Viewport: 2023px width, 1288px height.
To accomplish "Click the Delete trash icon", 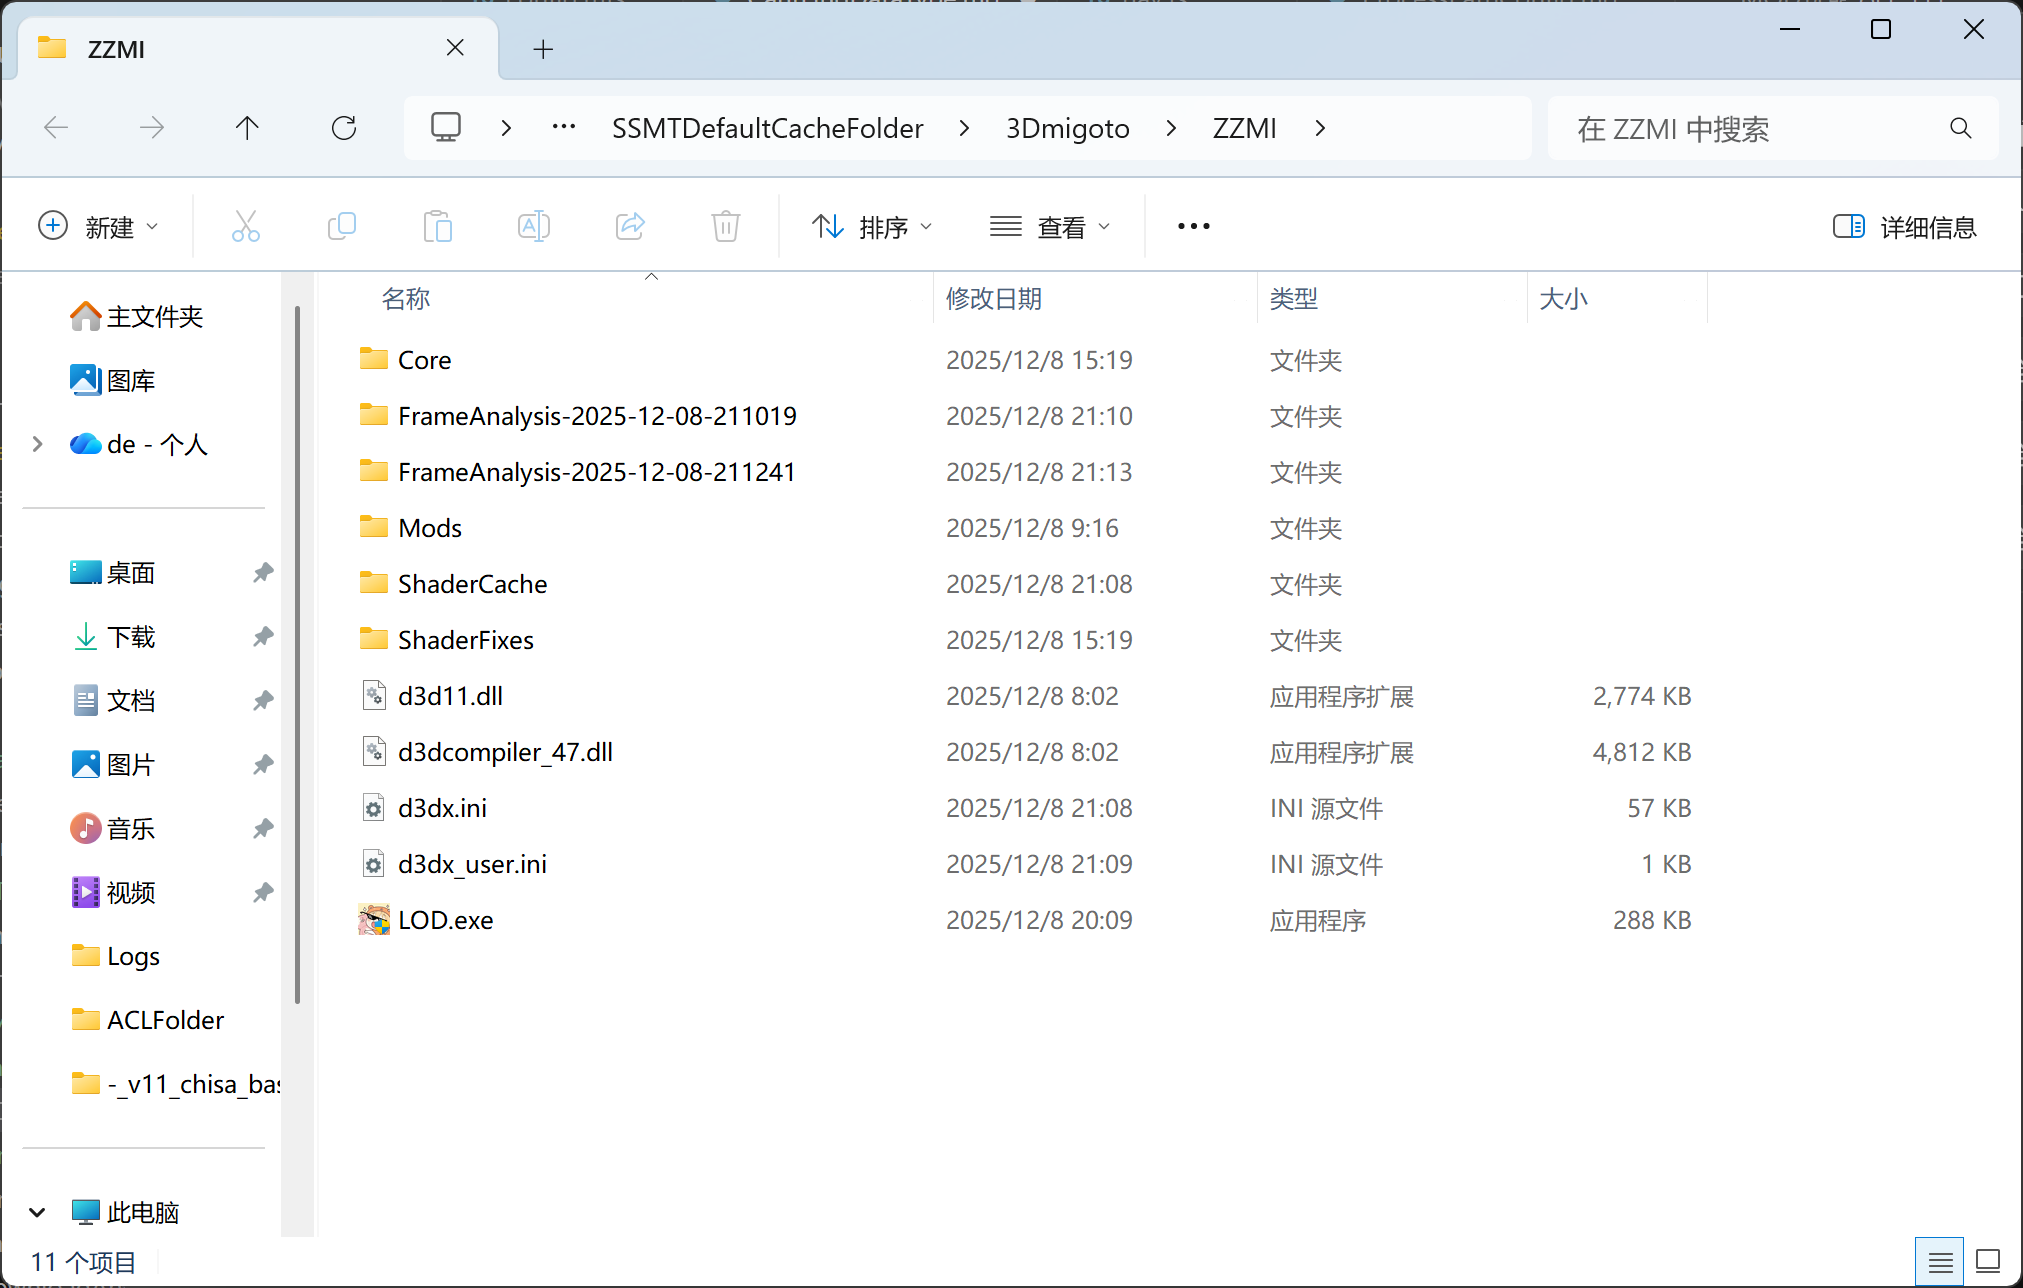I will (726, 226).
